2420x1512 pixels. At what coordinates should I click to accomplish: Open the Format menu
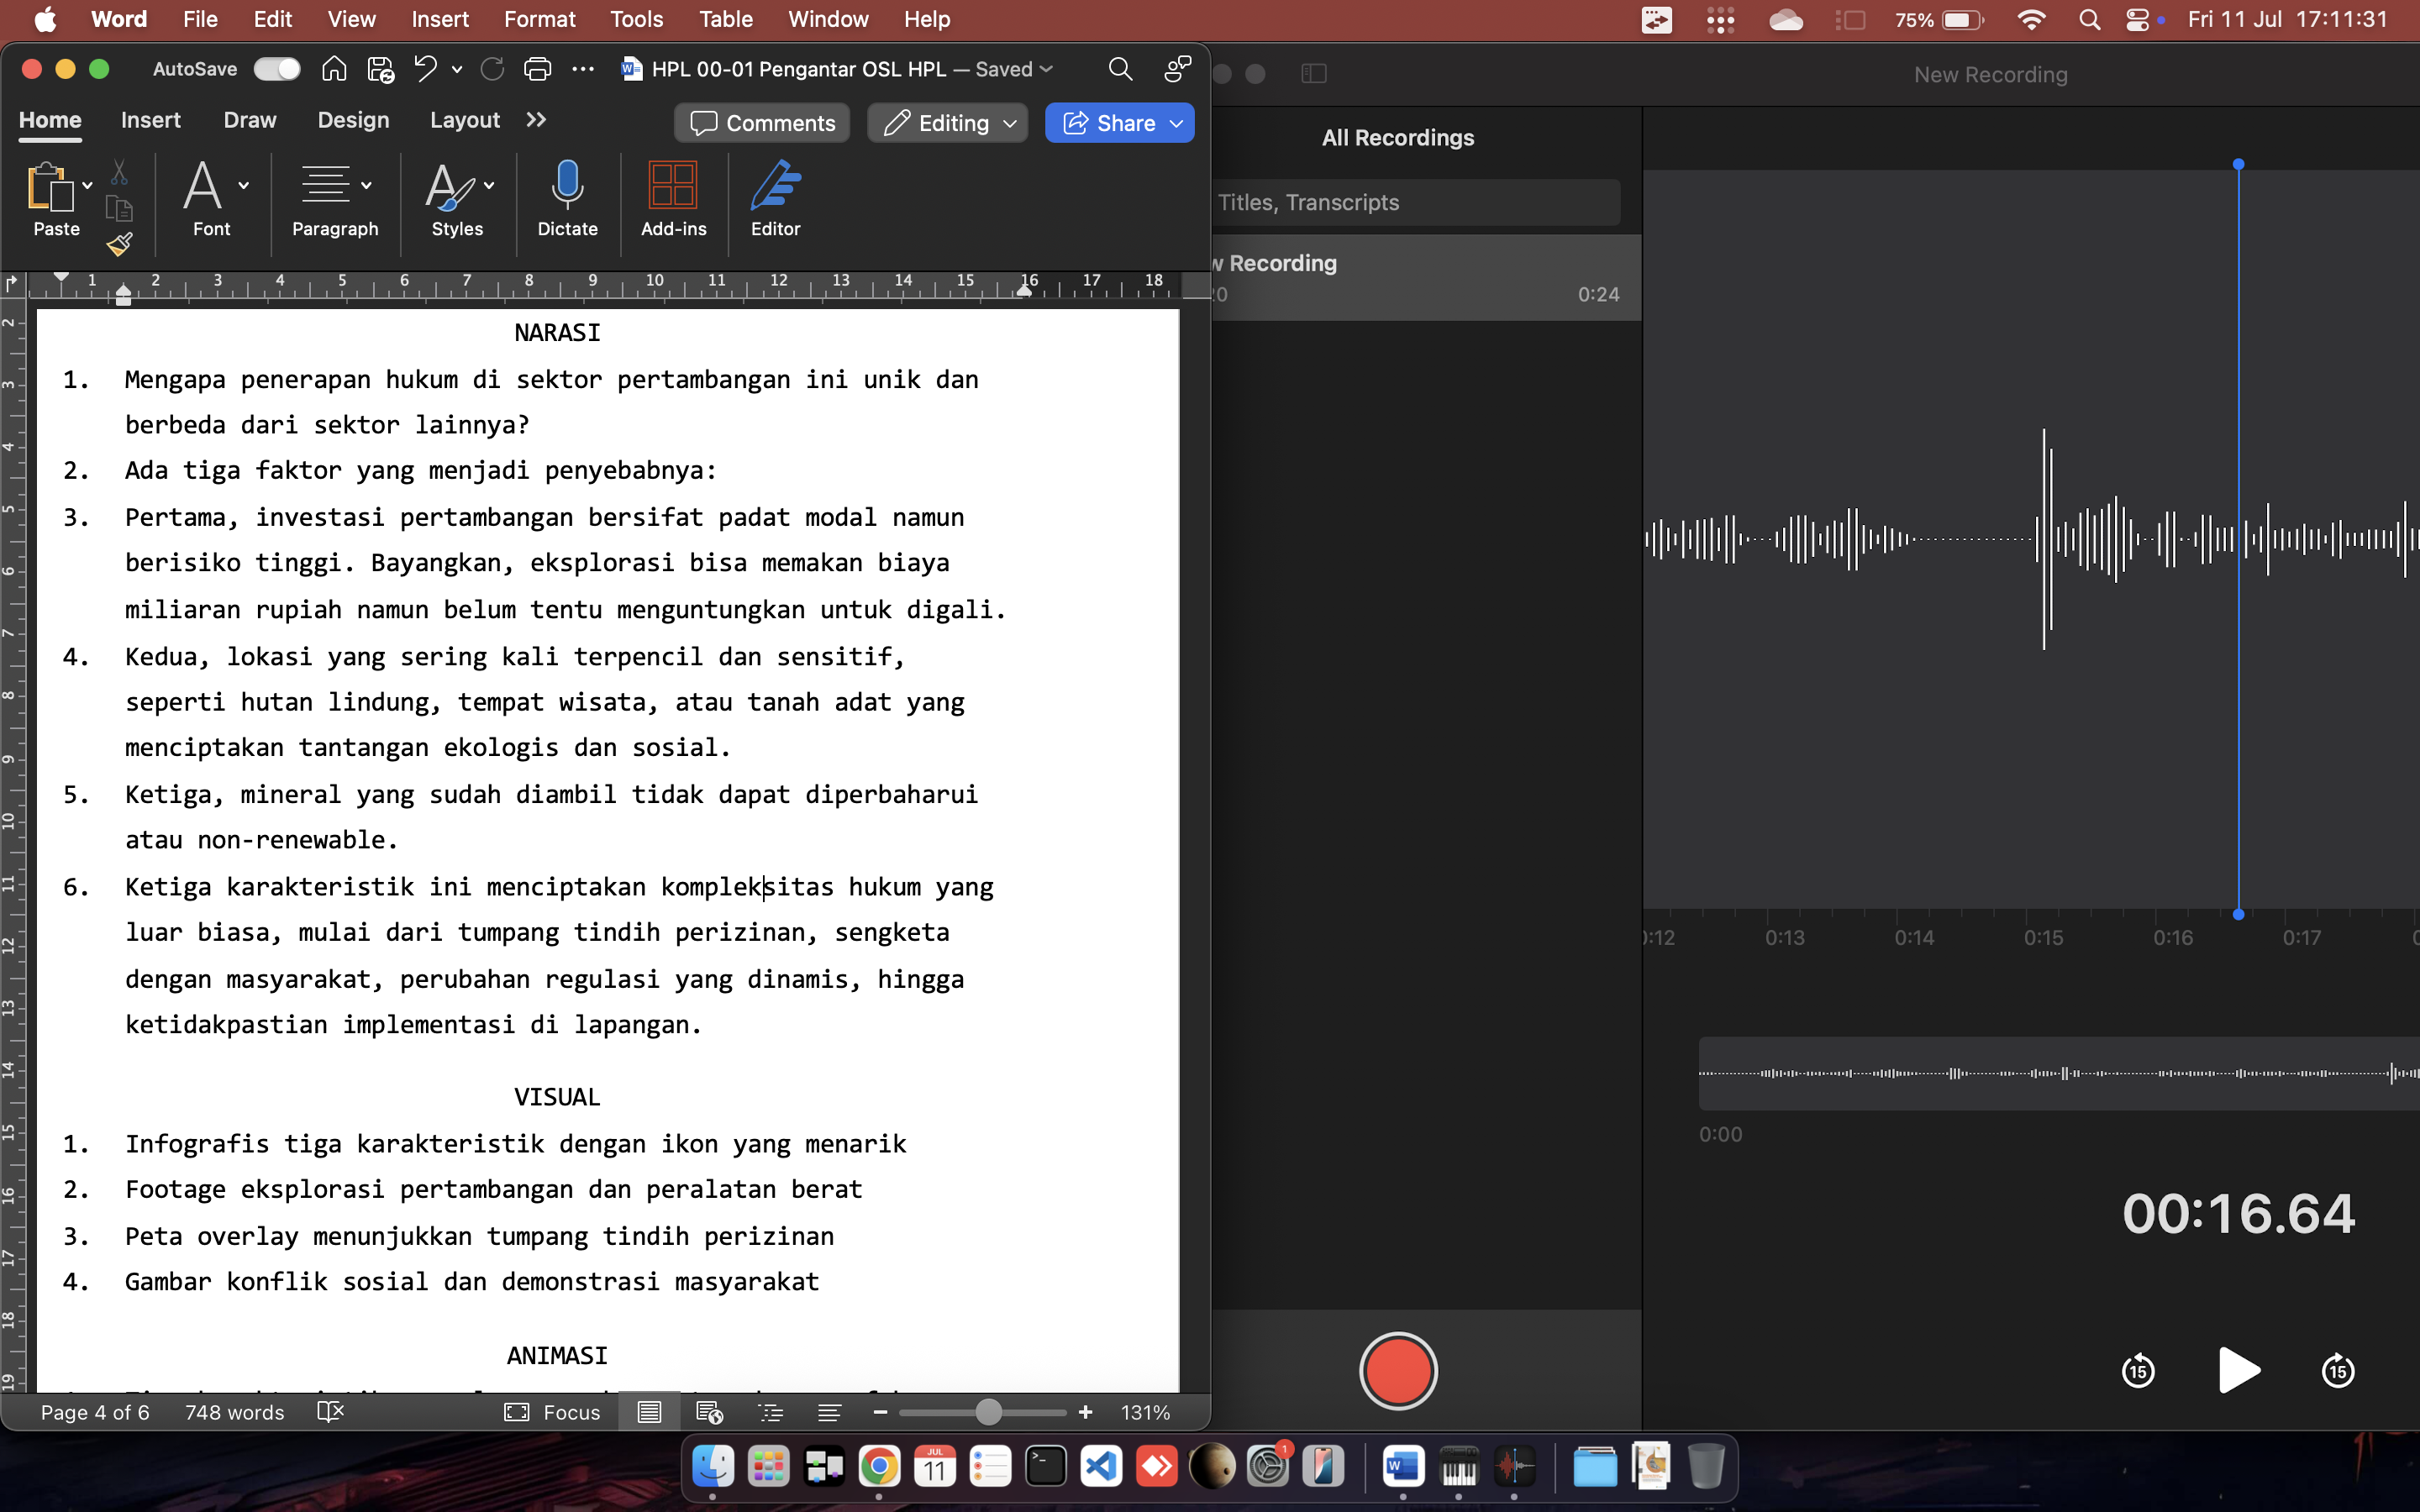pyautogui.click(x=539, y=19)
